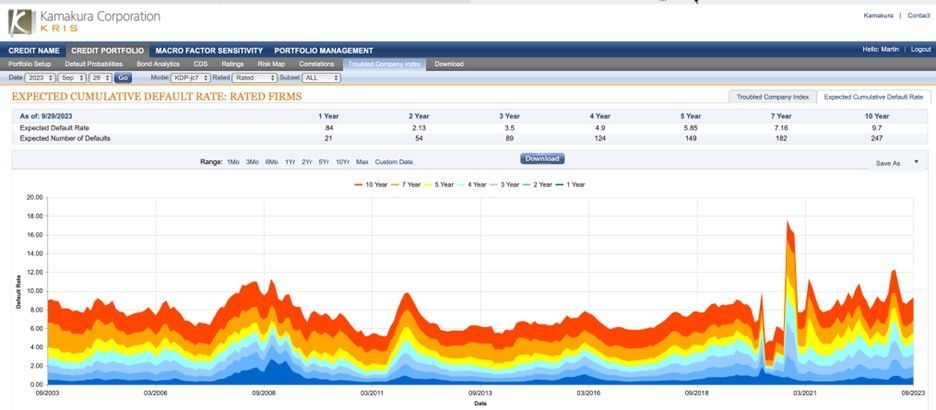Click the Logout link

[920, 50]
